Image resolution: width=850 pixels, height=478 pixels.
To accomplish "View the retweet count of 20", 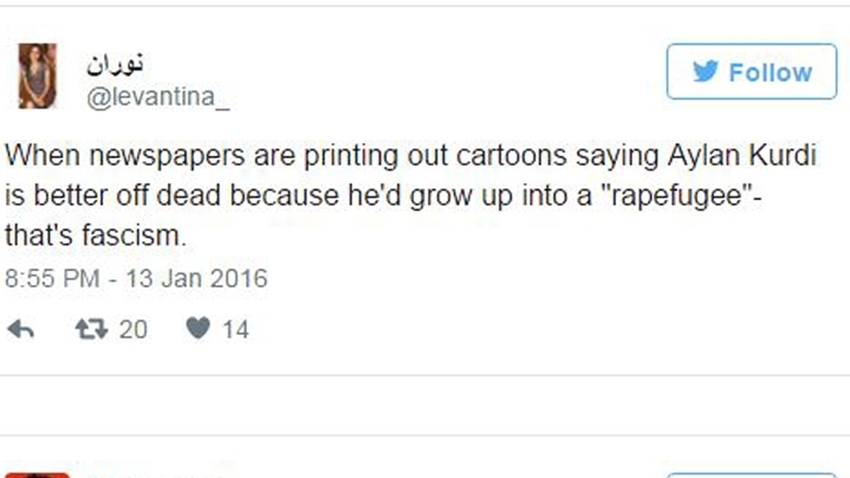I will point(132,329).
